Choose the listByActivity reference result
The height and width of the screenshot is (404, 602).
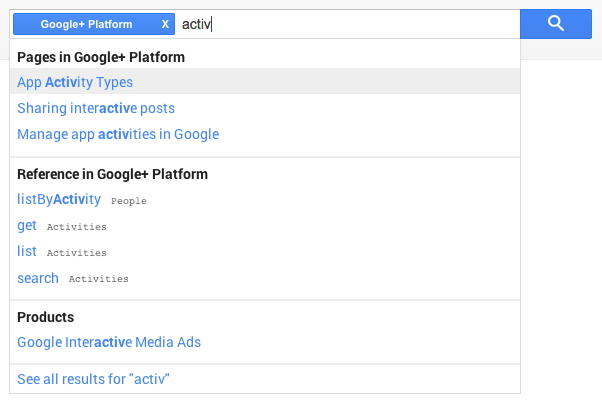pos(59,200)
